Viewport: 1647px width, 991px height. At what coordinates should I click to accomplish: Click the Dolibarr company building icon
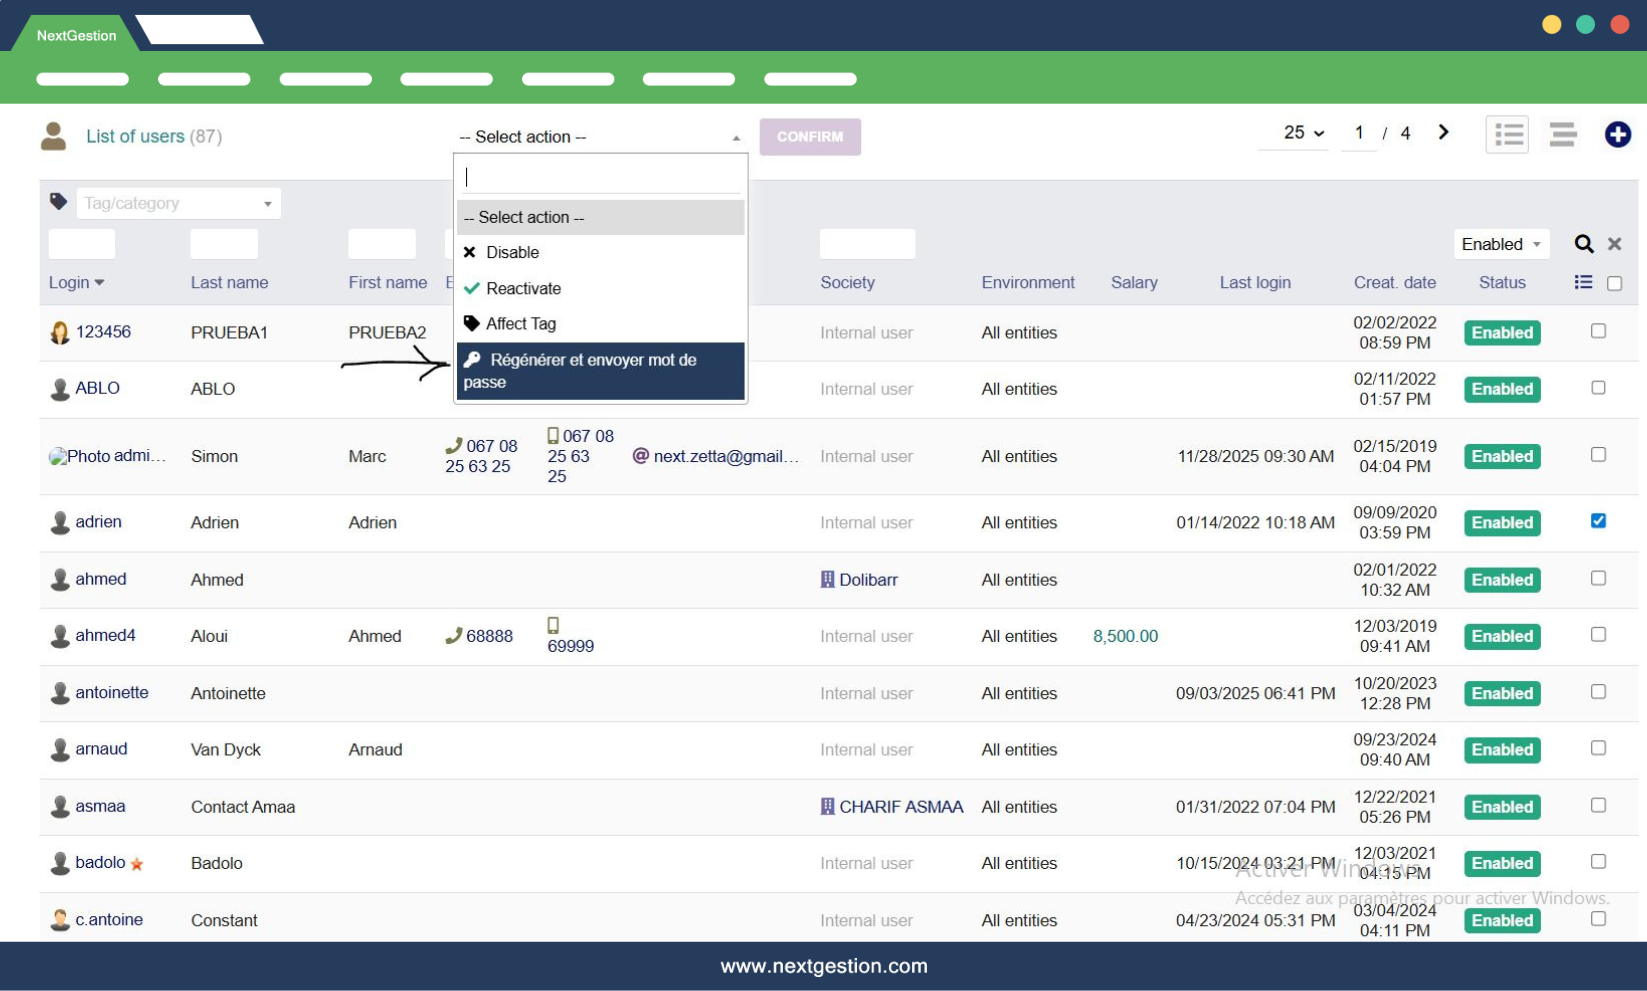[x=827, y=580]
